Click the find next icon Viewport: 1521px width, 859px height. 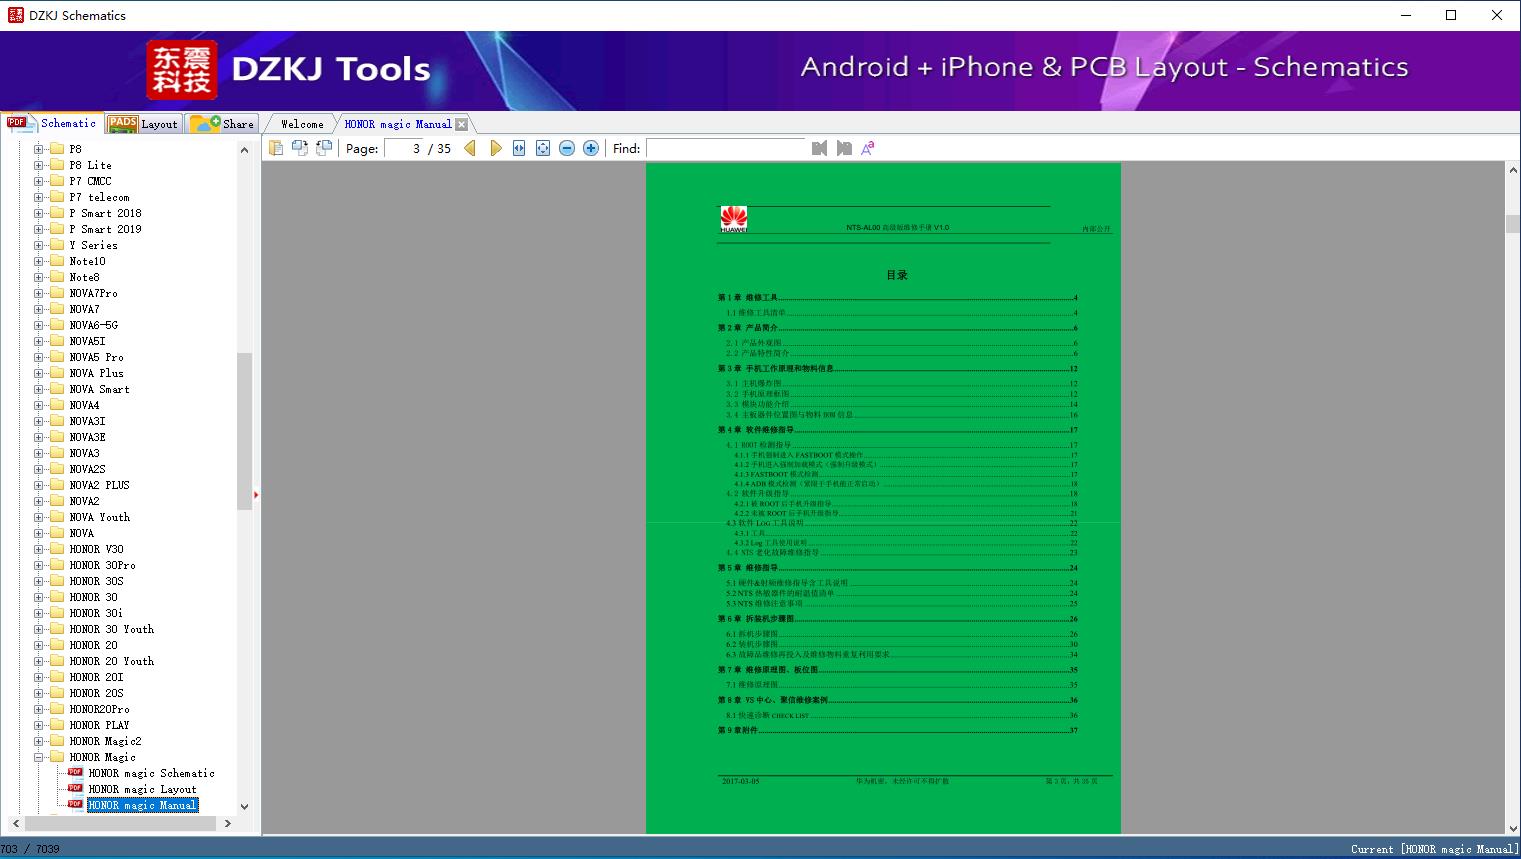pos(844,148)
